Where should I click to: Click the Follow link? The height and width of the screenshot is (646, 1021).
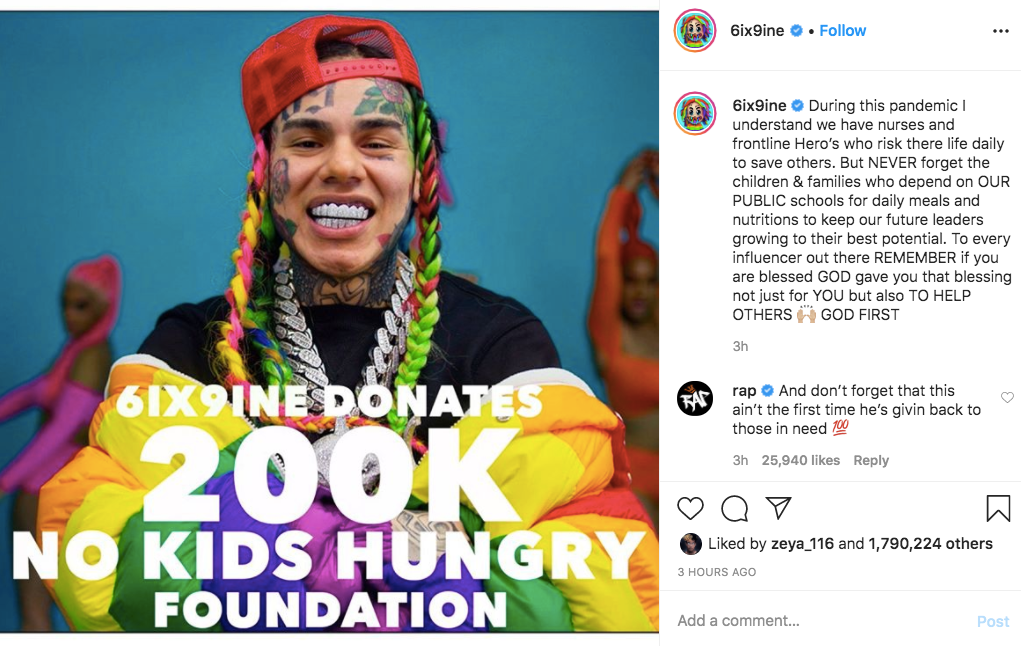tap(843, 31)
